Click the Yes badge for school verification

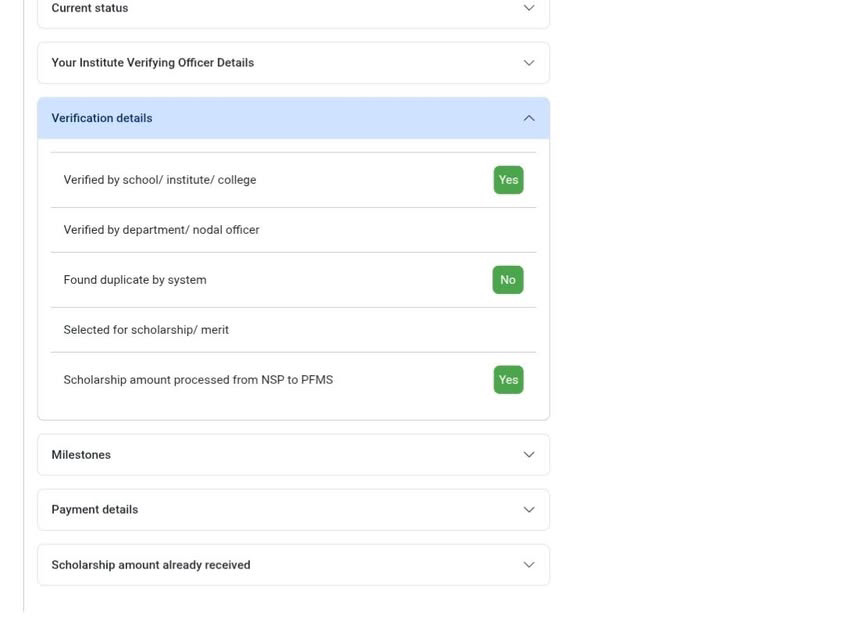click(508, 180)
